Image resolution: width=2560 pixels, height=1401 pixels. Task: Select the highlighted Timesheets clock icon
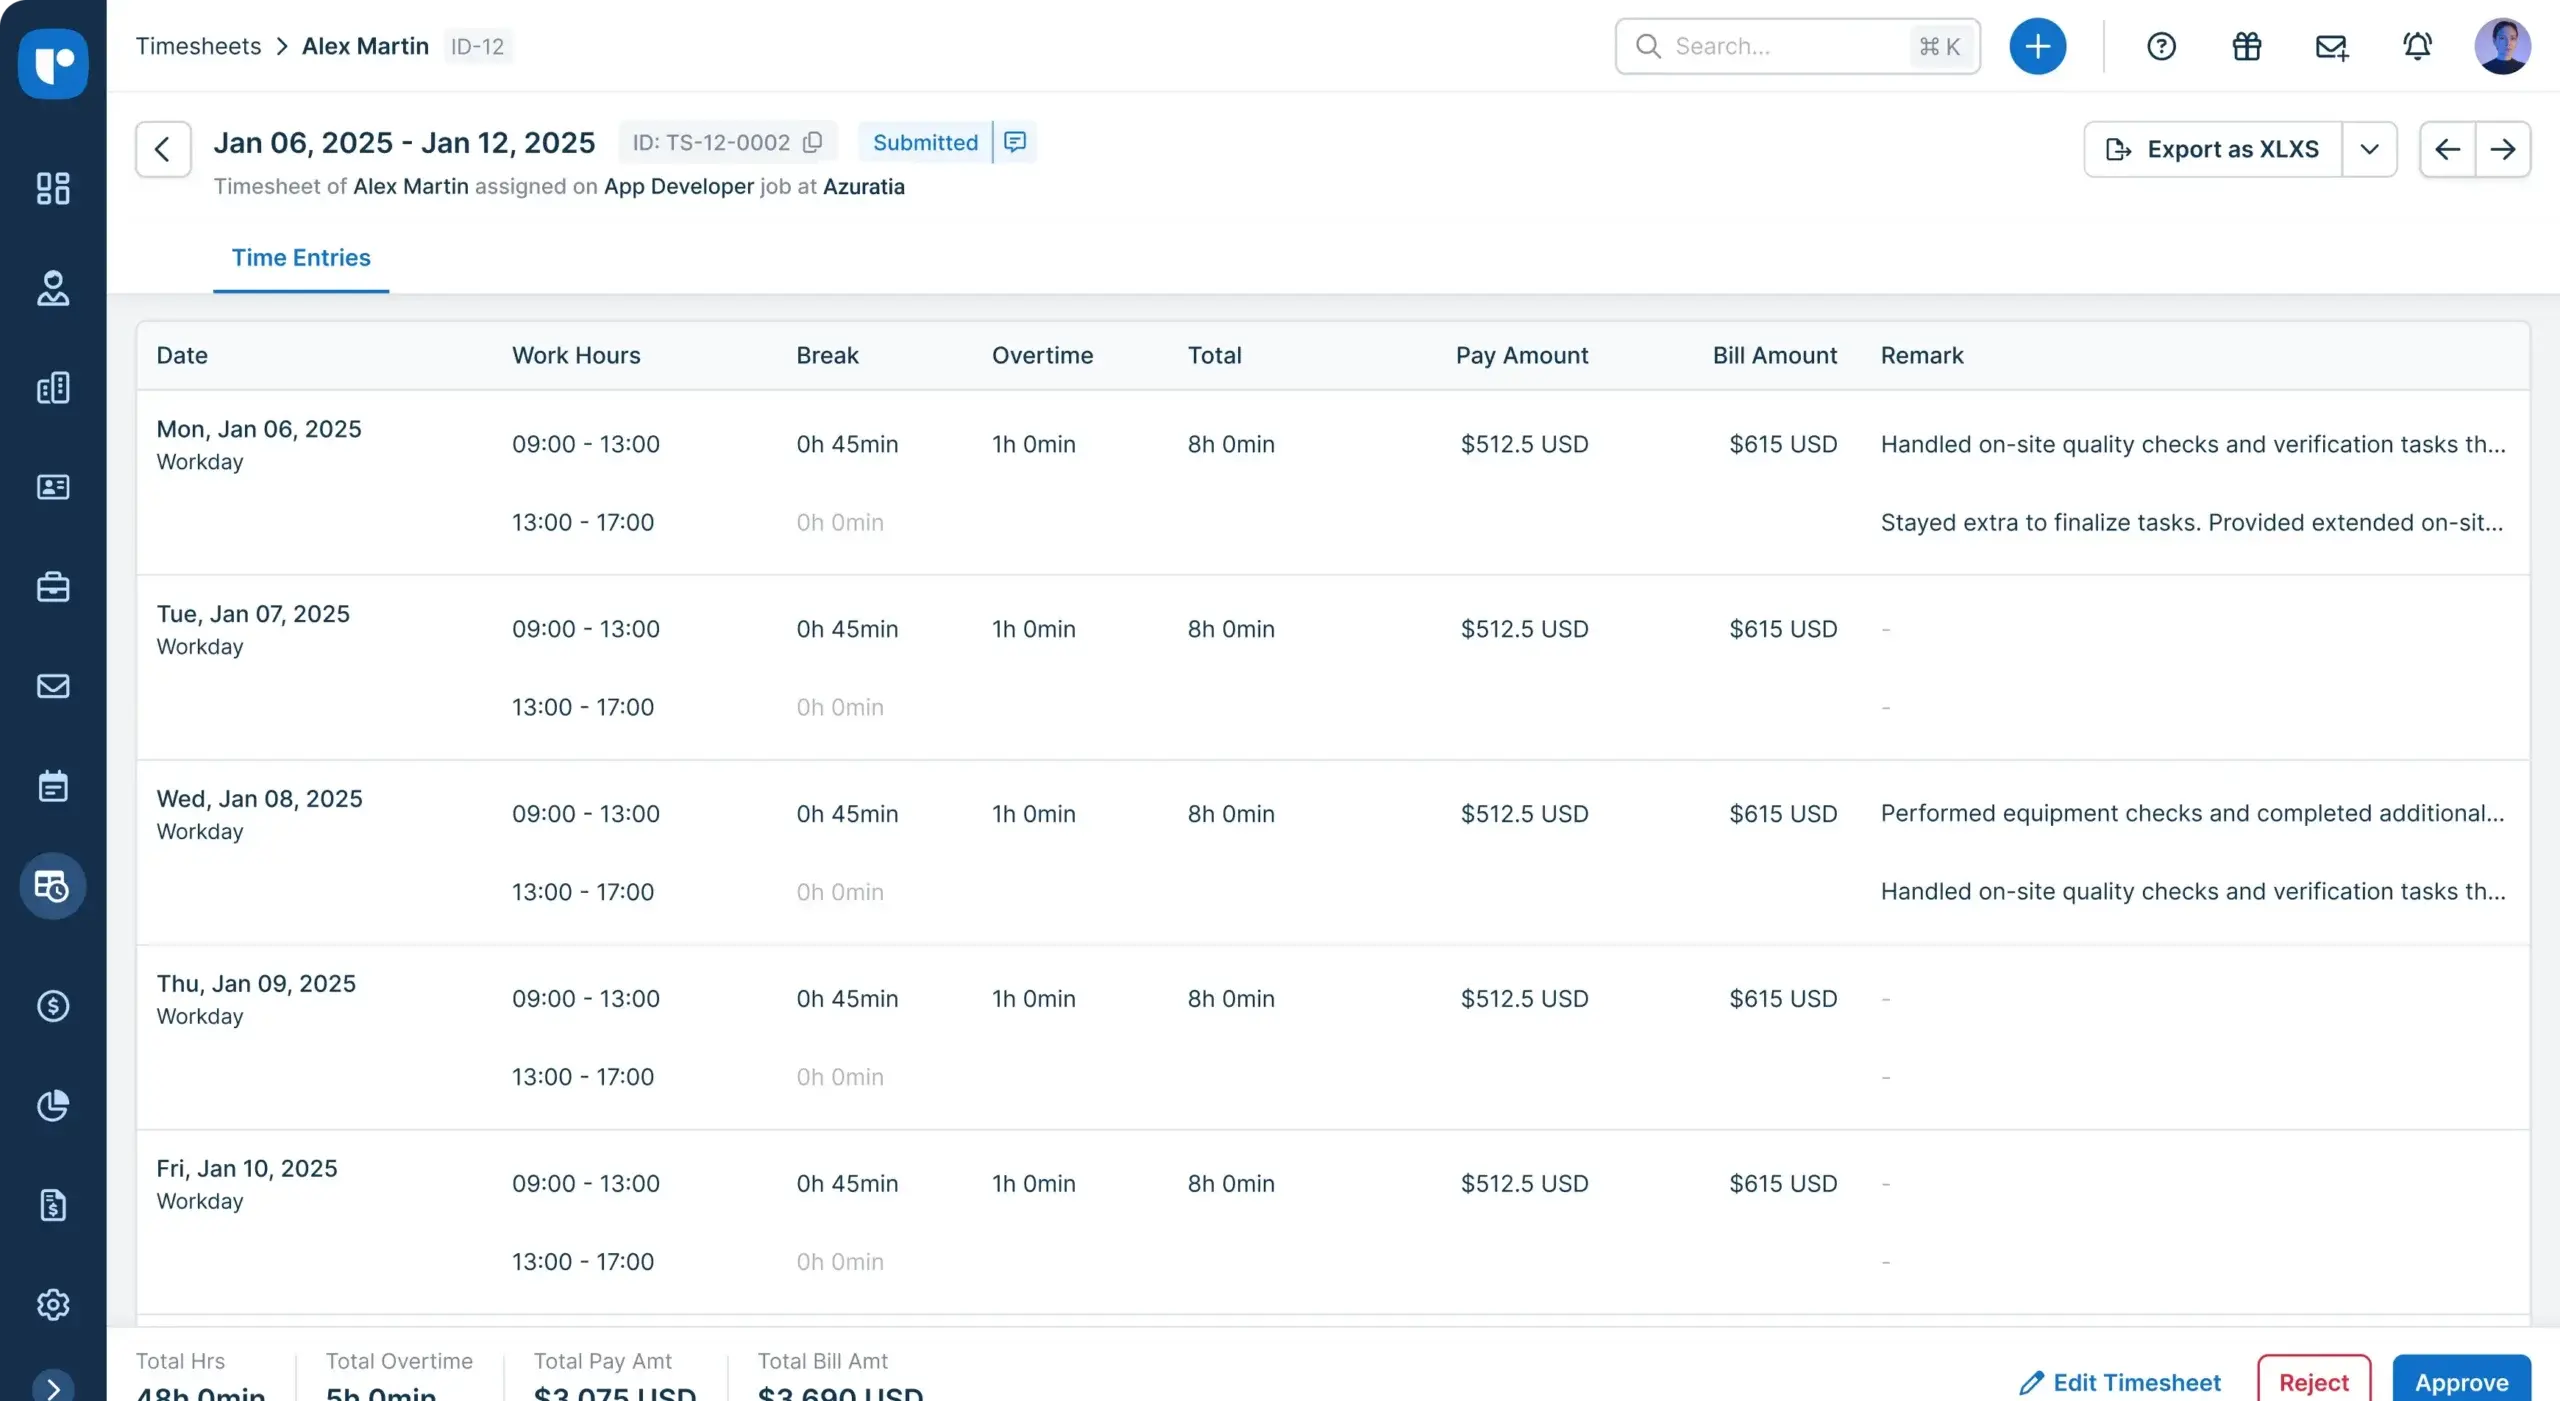[x=52, y=886]
